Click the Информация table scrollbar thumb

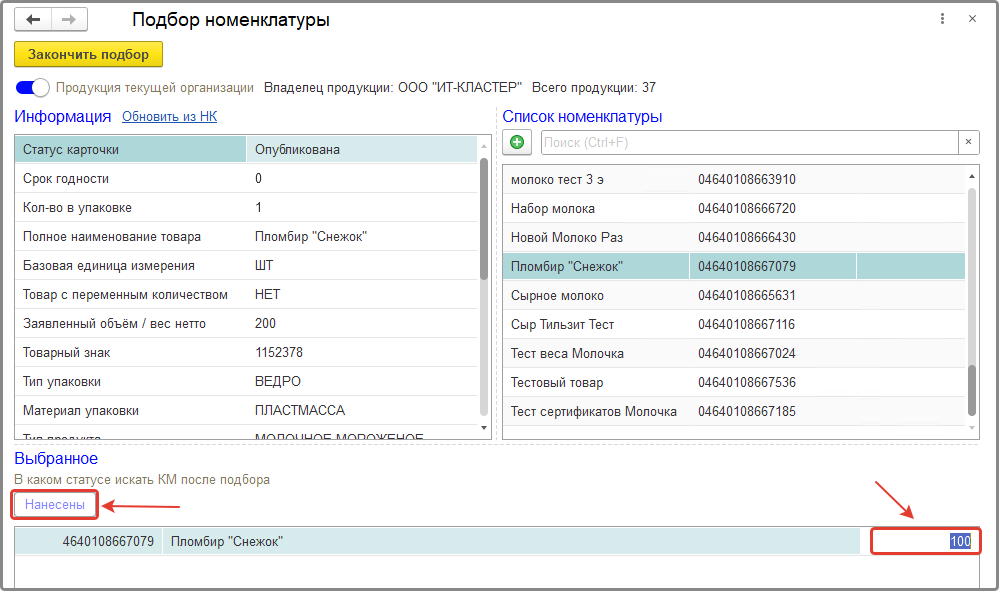pos(484,219)
